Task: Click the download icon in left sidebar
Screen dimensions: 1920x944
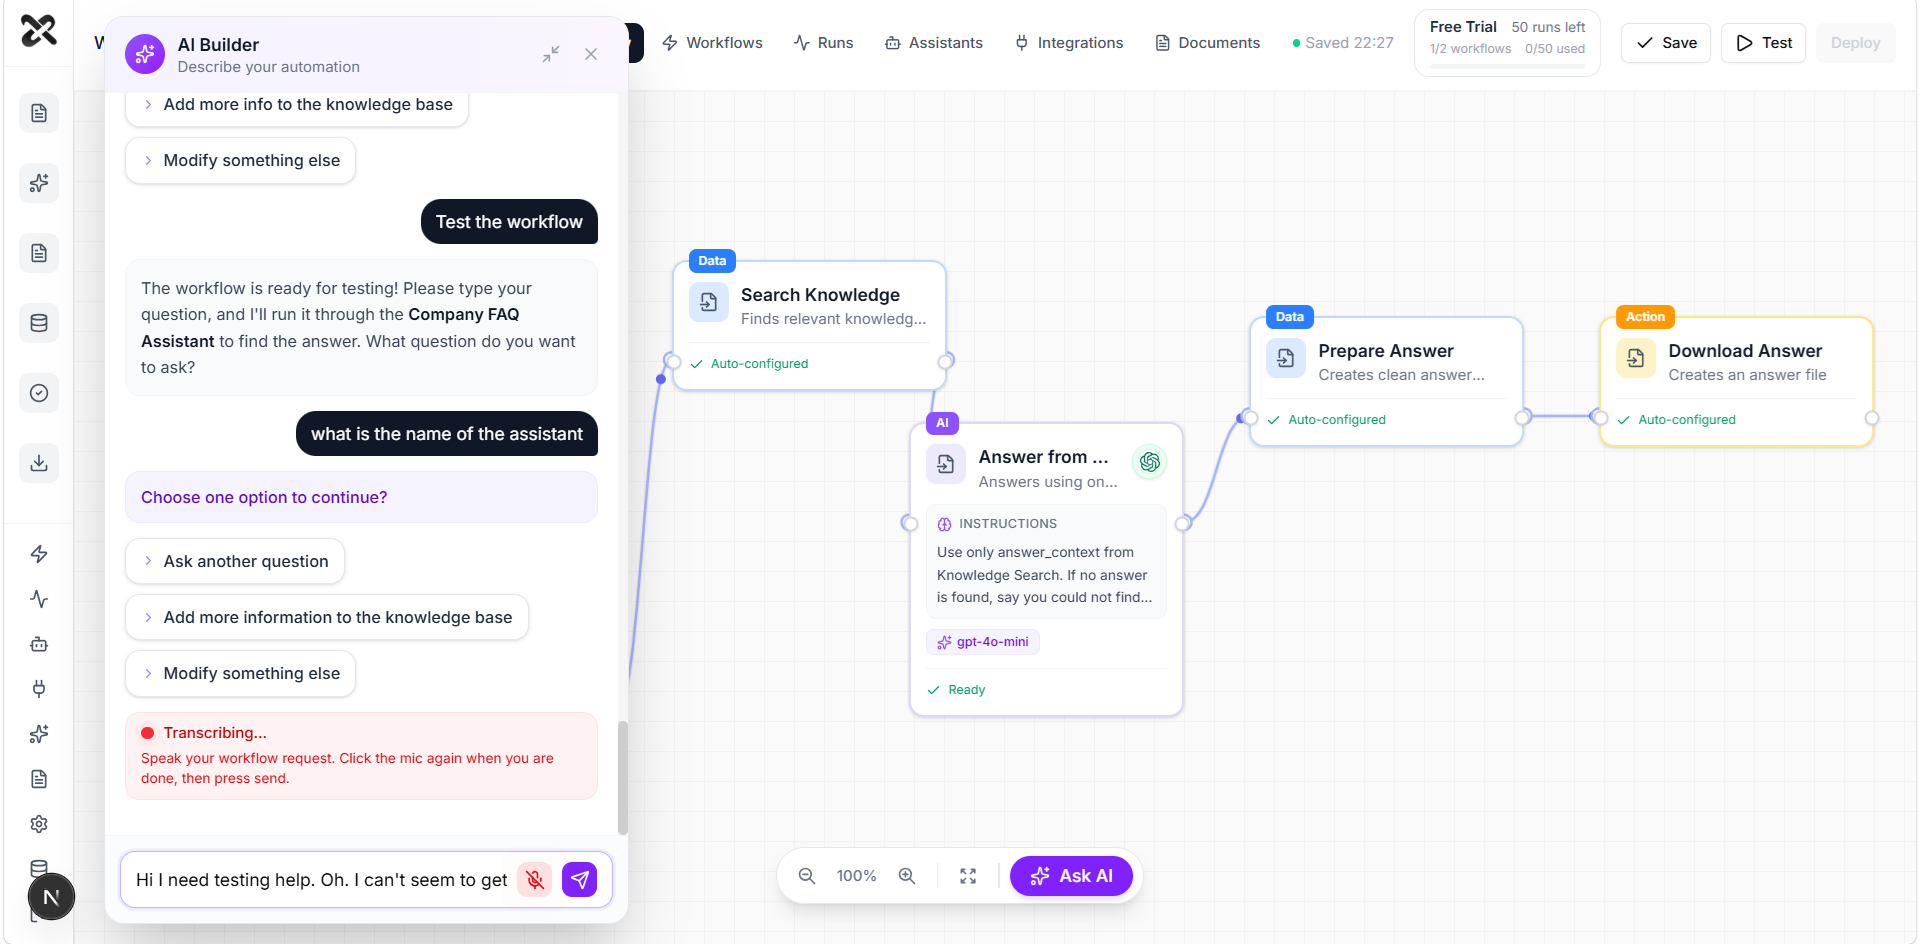Action: (x=39, y=463)
